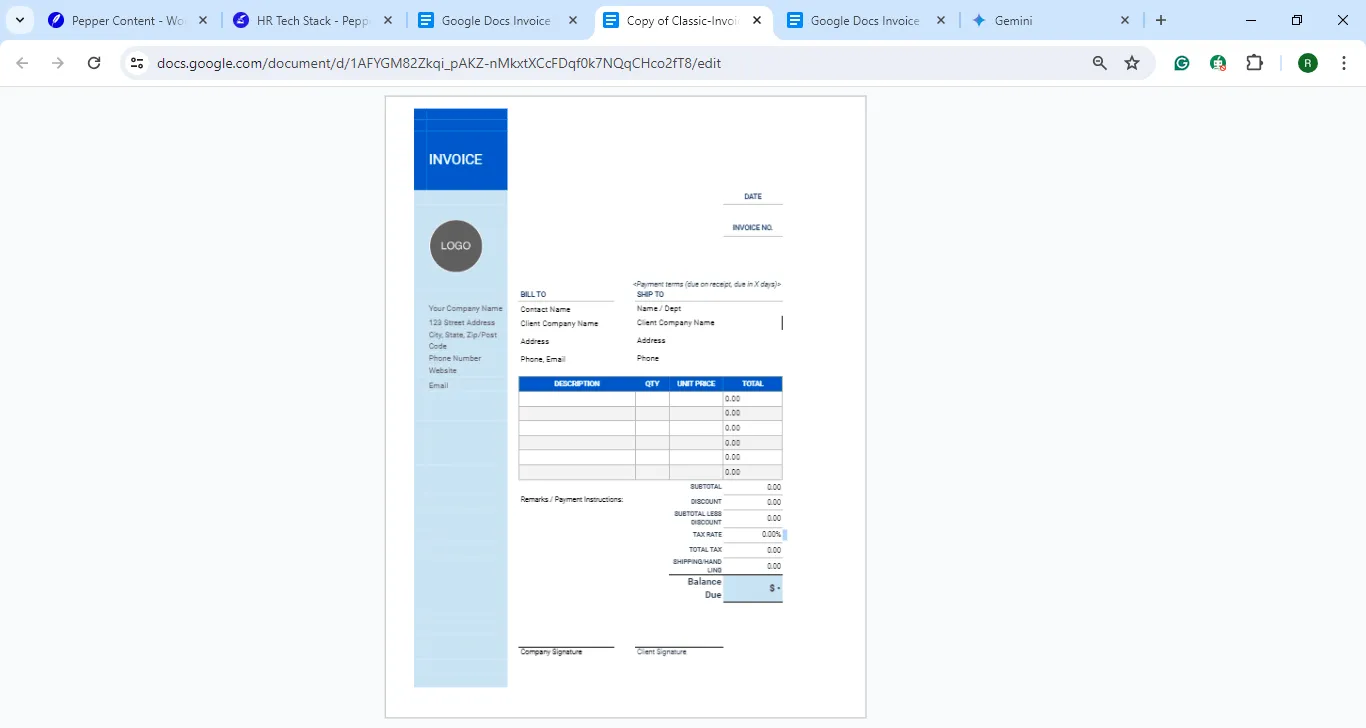This screenshot has width=1366, height=728.
Task: Click the SUBTOTAL label
Action: pos(705,487)
